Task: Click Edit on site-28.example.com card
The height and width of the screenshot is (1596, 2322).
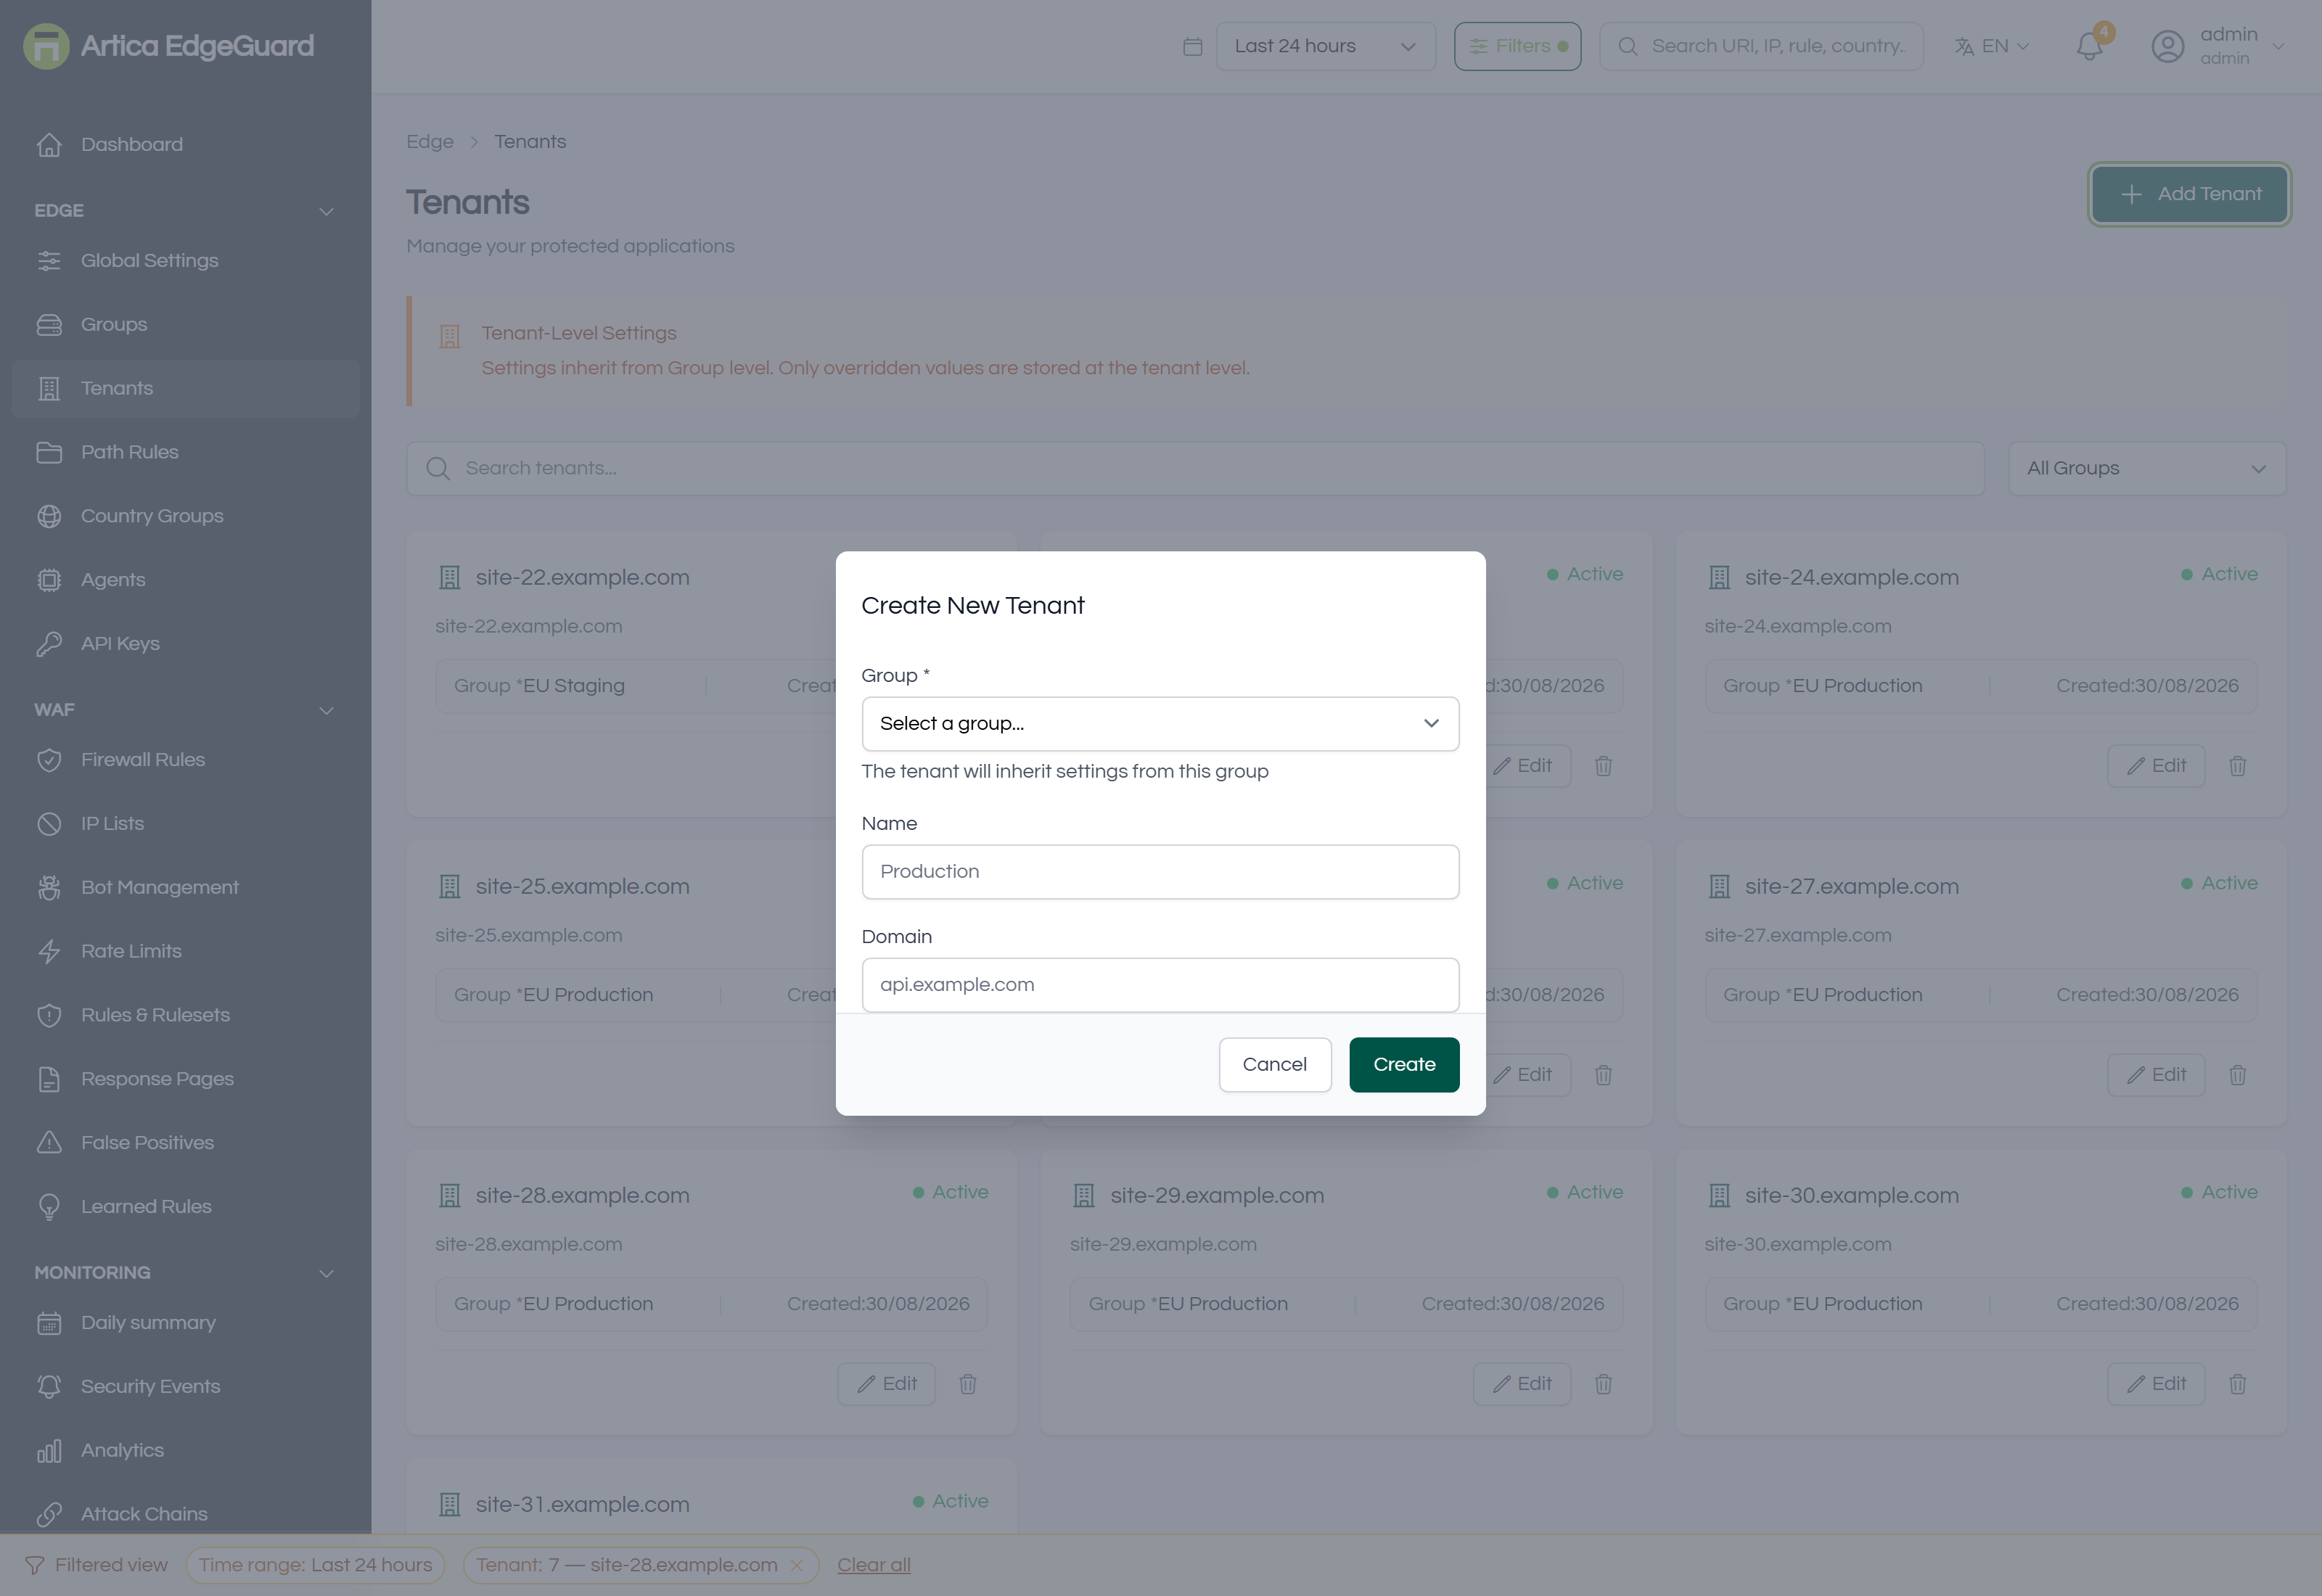Action: pos(886,1384)
